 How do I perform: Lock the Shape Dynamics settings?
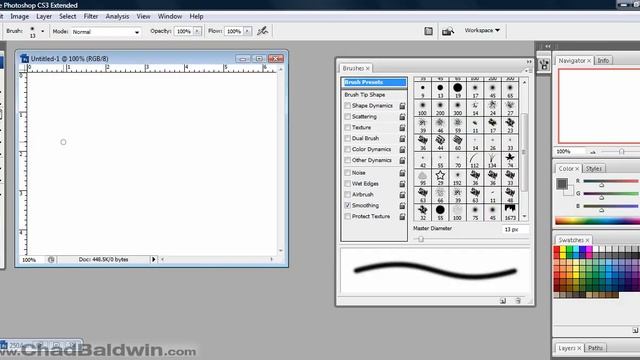402,106
